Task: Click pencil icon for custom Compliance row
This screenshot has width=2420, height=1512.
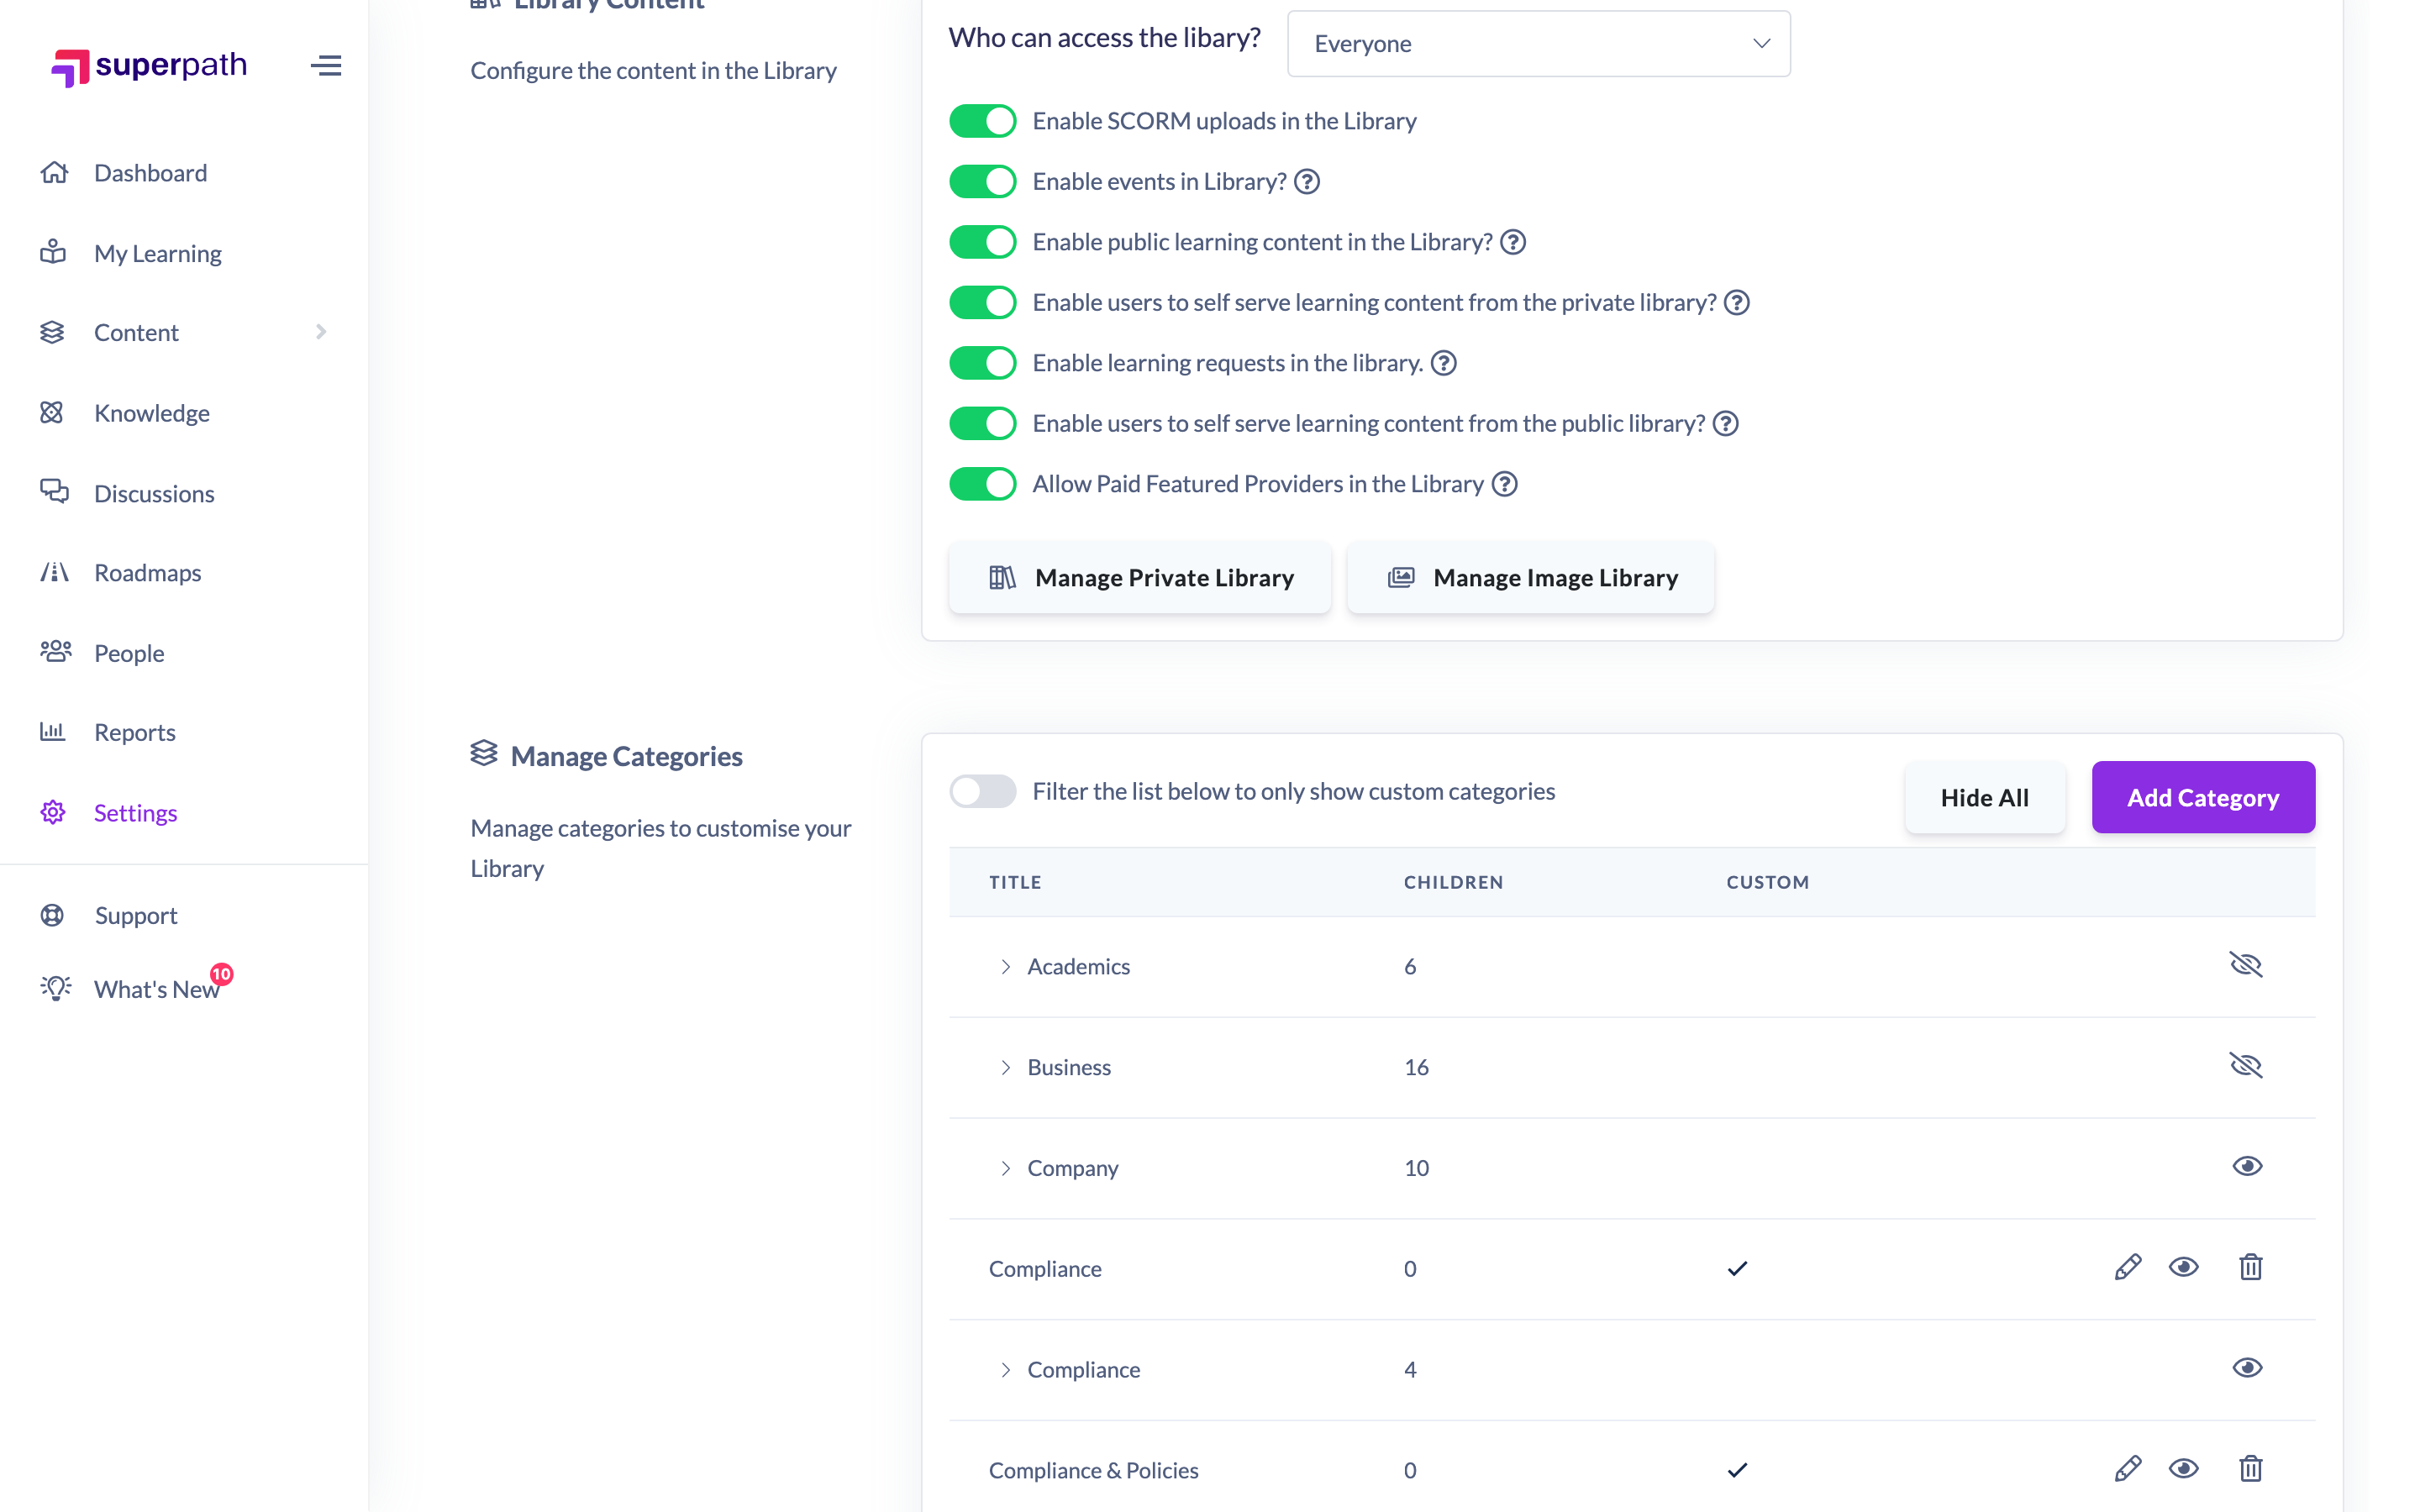Action: tap(2128, 1267)
